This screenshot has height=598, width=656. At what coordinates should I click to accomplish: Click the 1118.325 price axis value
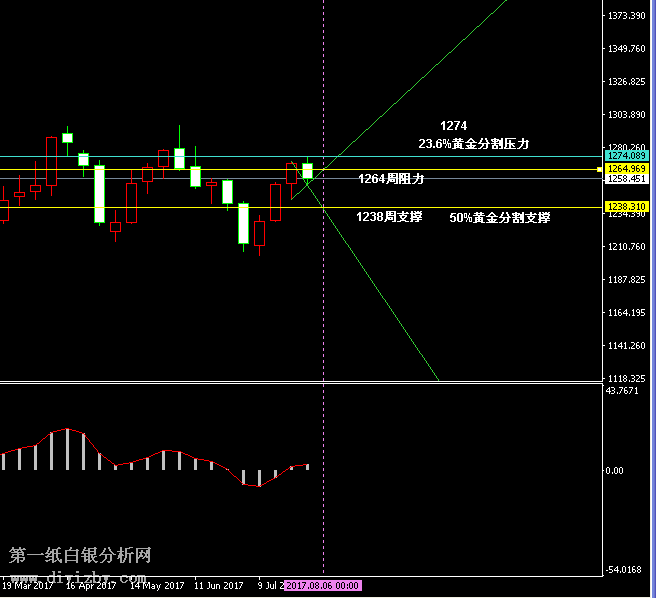626,379
